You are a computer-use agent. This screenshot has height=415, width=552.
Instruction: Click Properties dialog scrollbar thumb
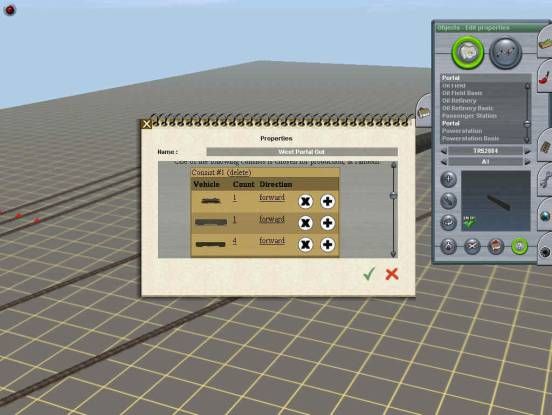(x=394, y=195)
